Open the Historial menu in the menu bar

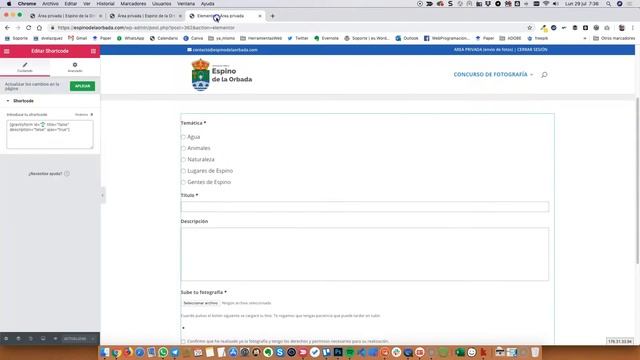click(105, 4)
